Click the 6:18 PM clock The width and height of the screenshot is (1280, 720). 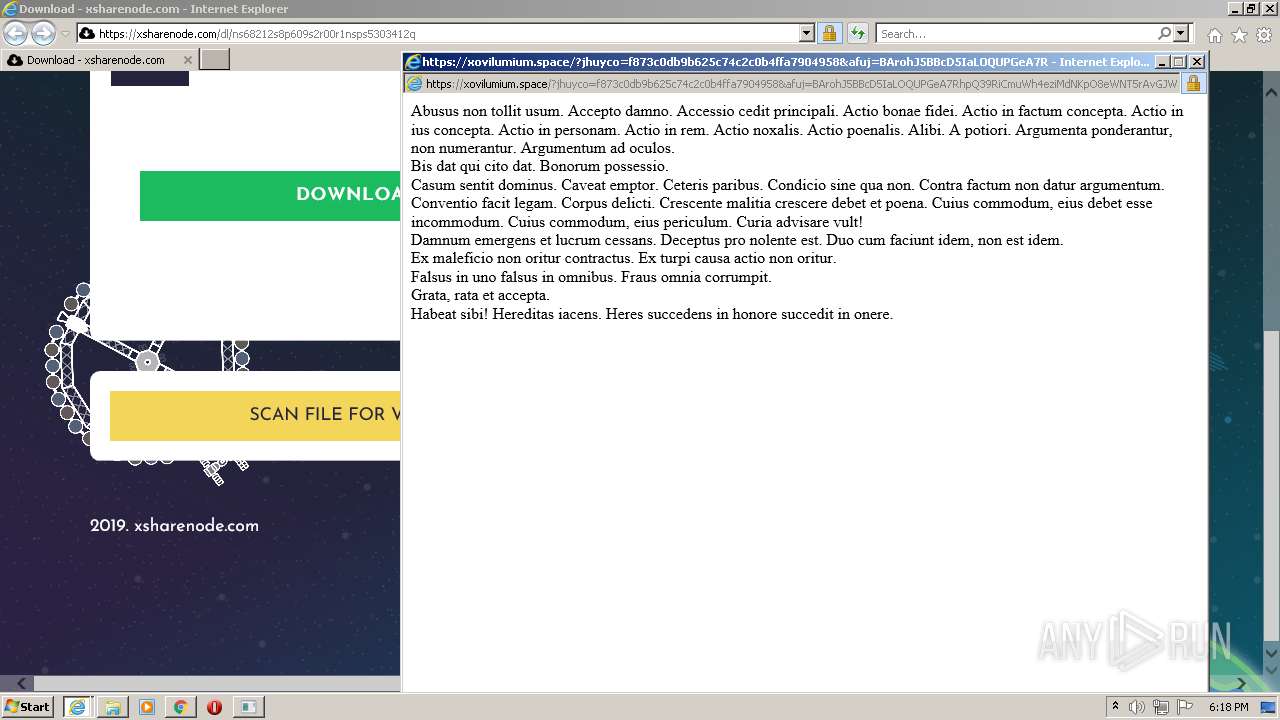(x=1228, y=707)
